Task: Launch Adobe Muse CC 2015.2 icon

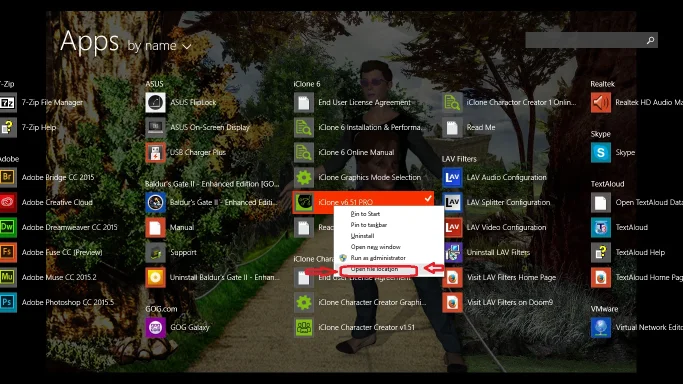Action: 8,277
